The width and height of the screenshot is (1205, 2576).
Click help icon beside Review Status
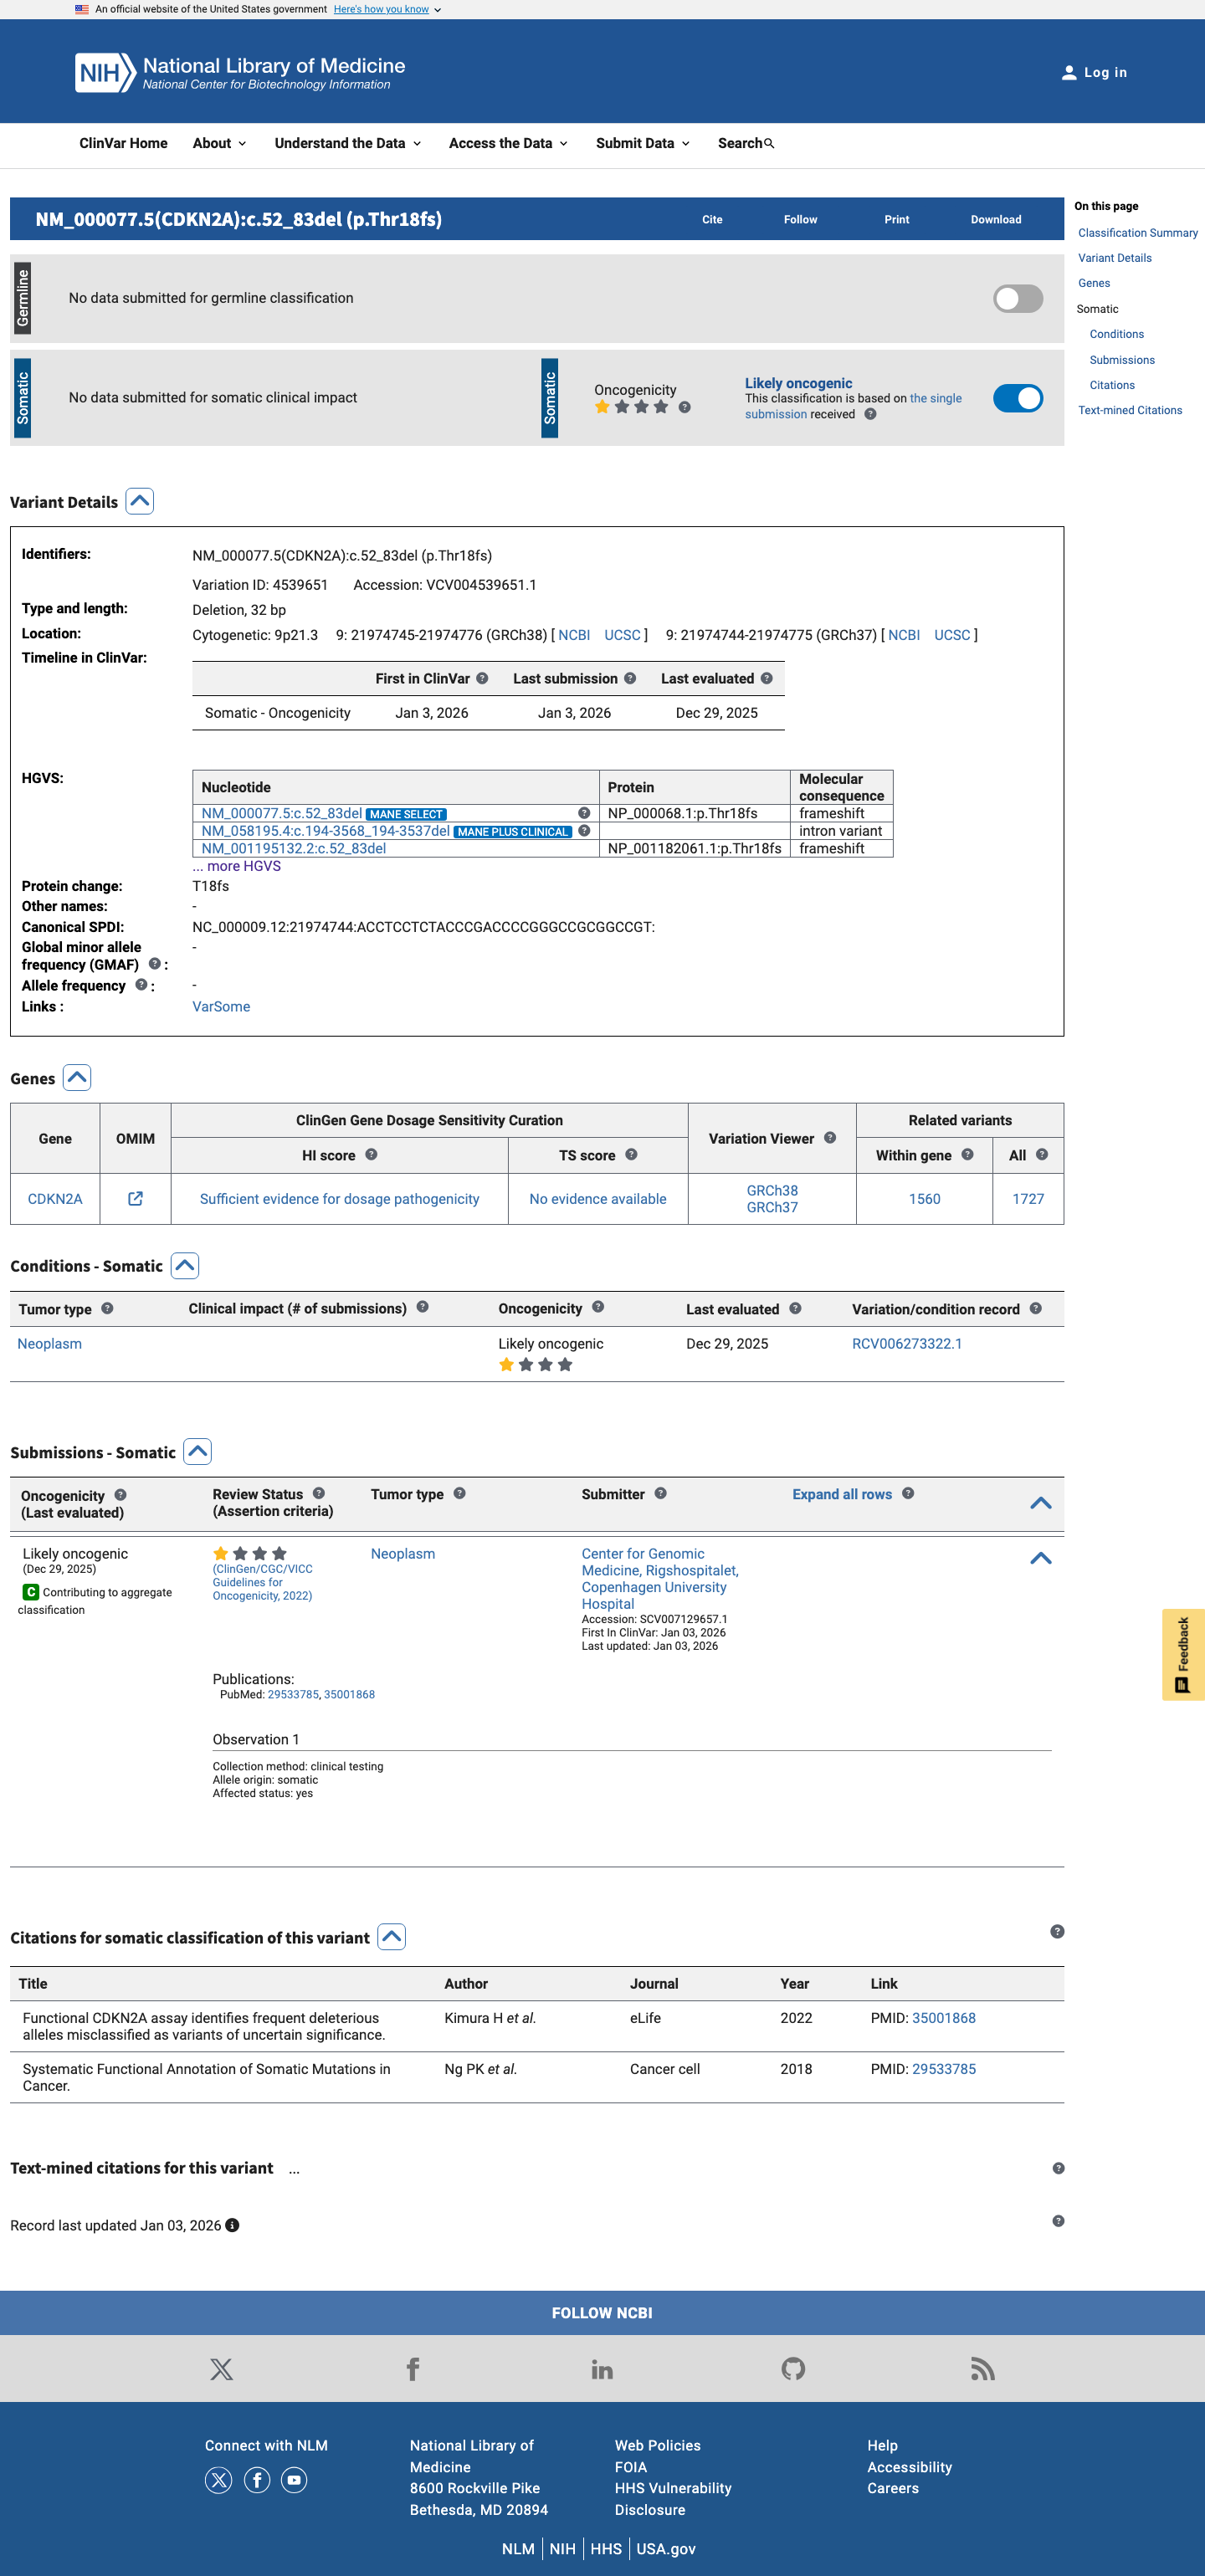pos(318,1493)
